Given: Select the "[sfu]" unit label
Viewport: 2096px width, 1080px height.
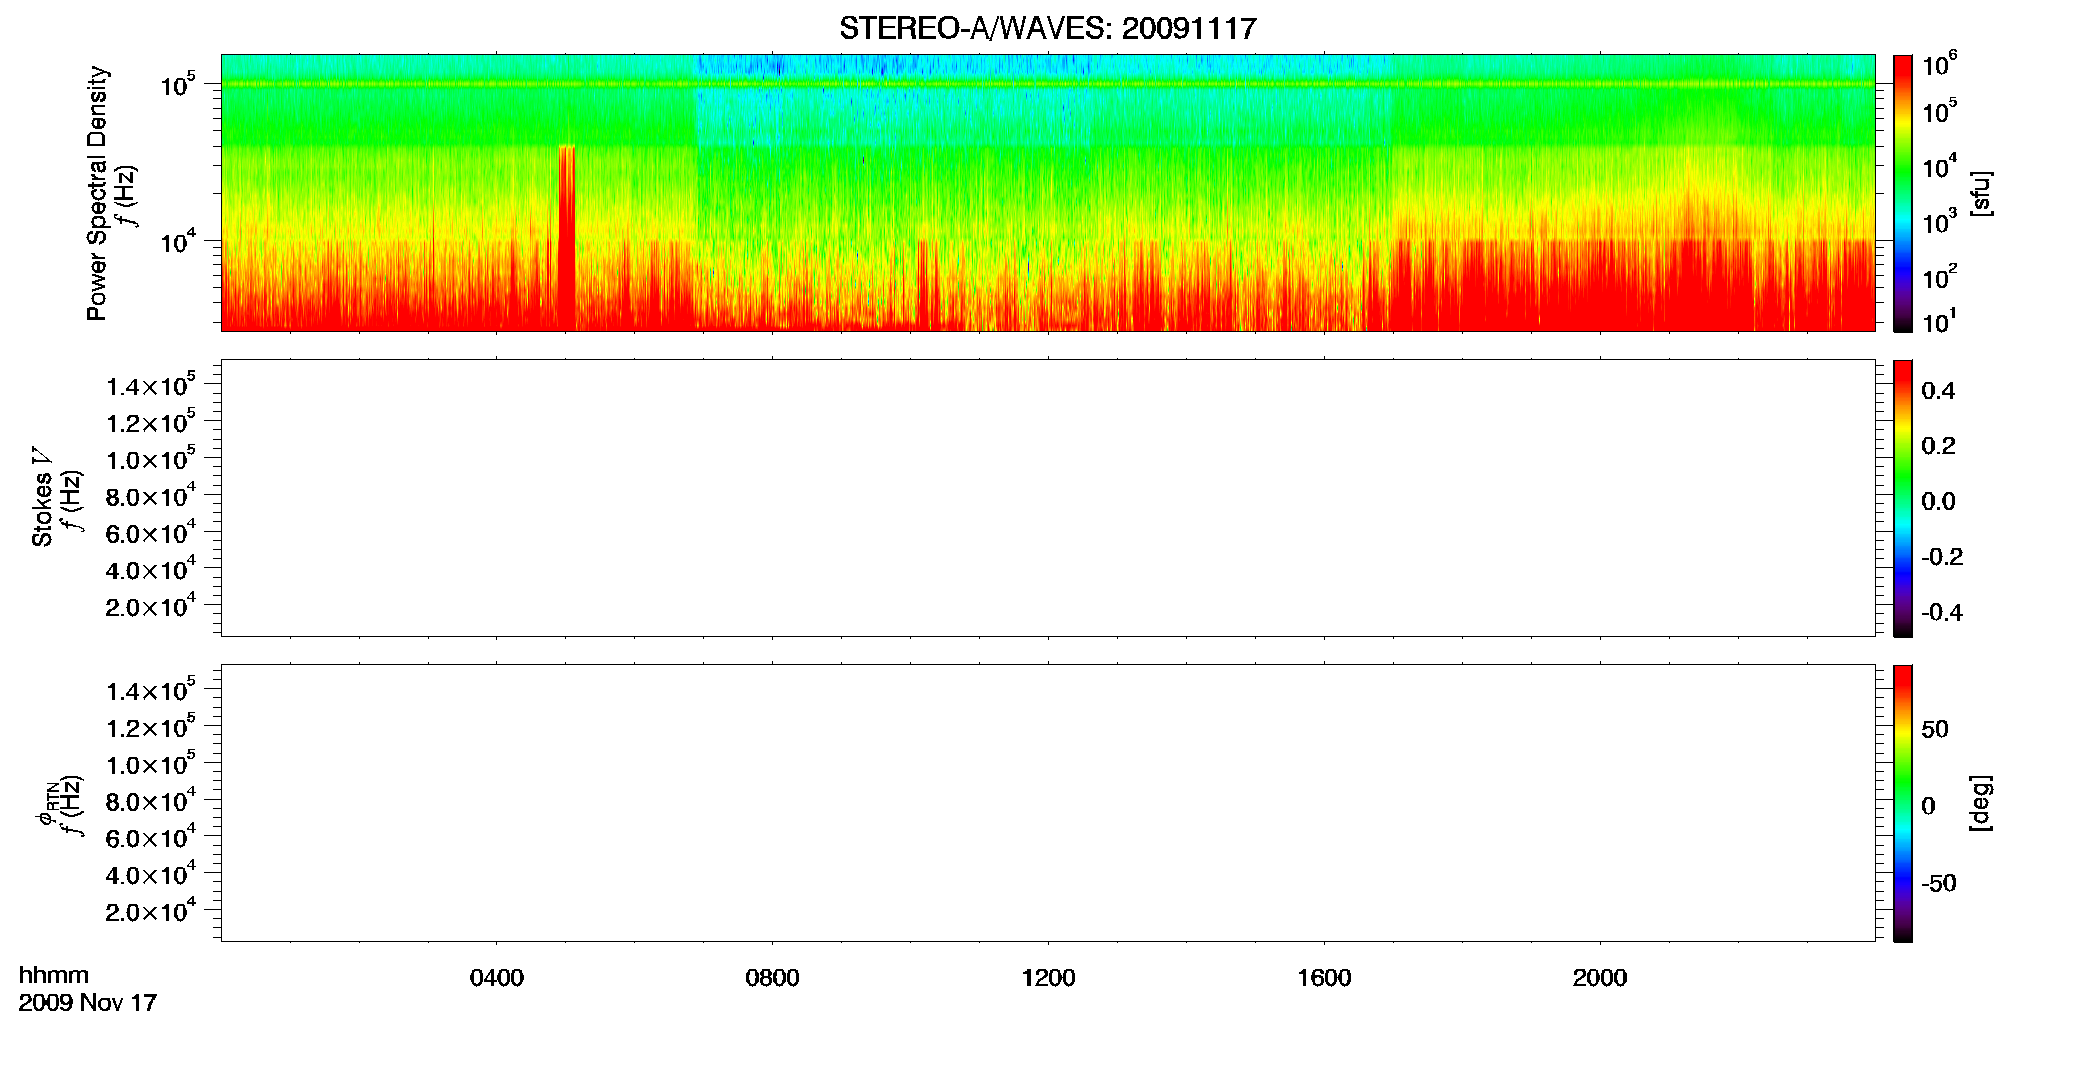Looking at the screenshot, I should [1981, 193].
